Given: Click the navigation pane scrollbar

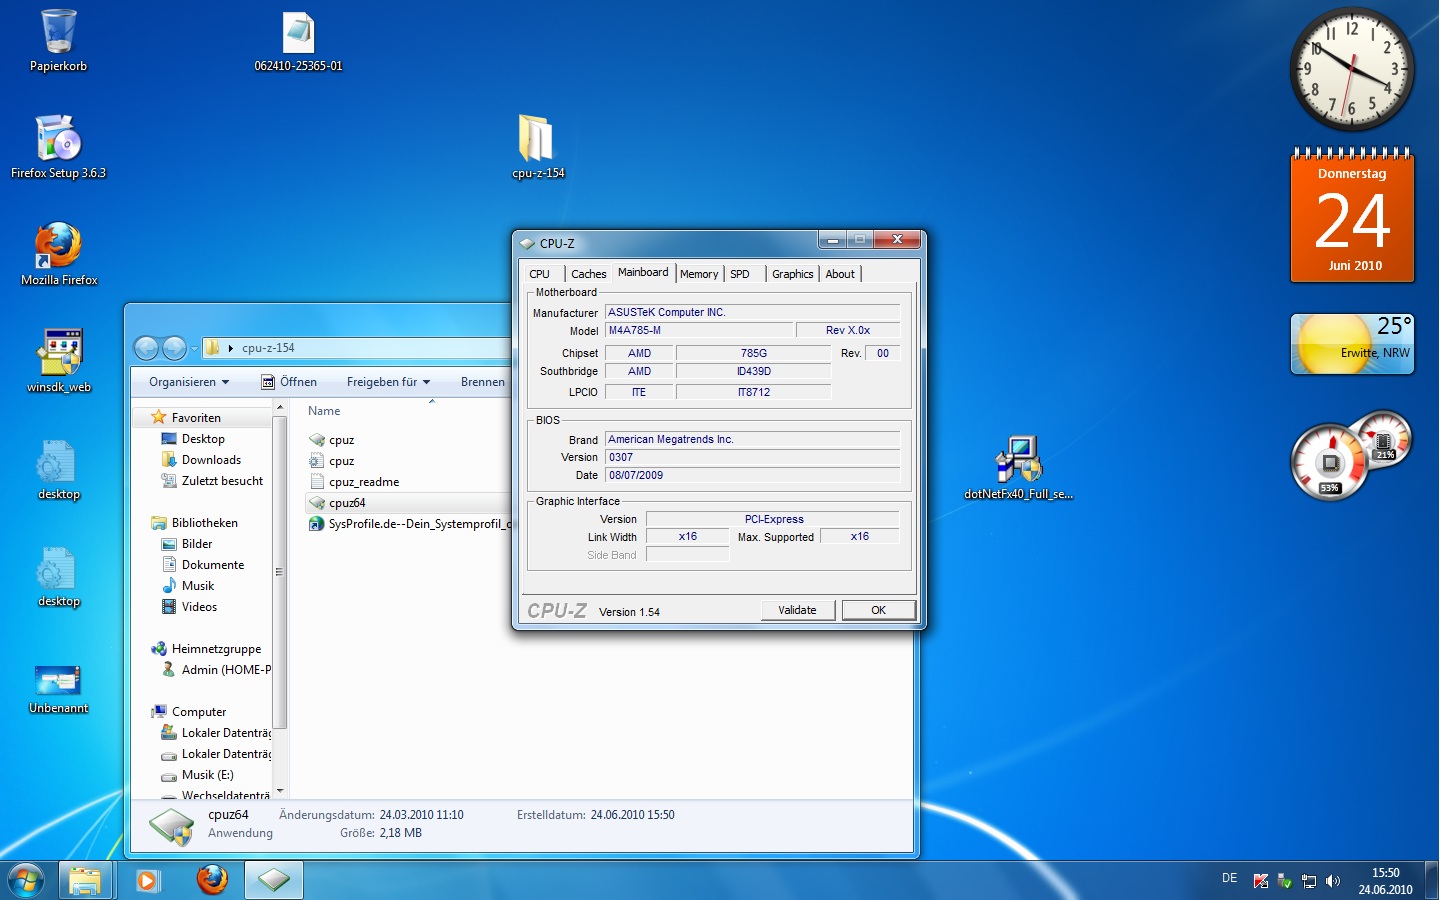Looking at the screenshot, I should click(x=280, y=572).
